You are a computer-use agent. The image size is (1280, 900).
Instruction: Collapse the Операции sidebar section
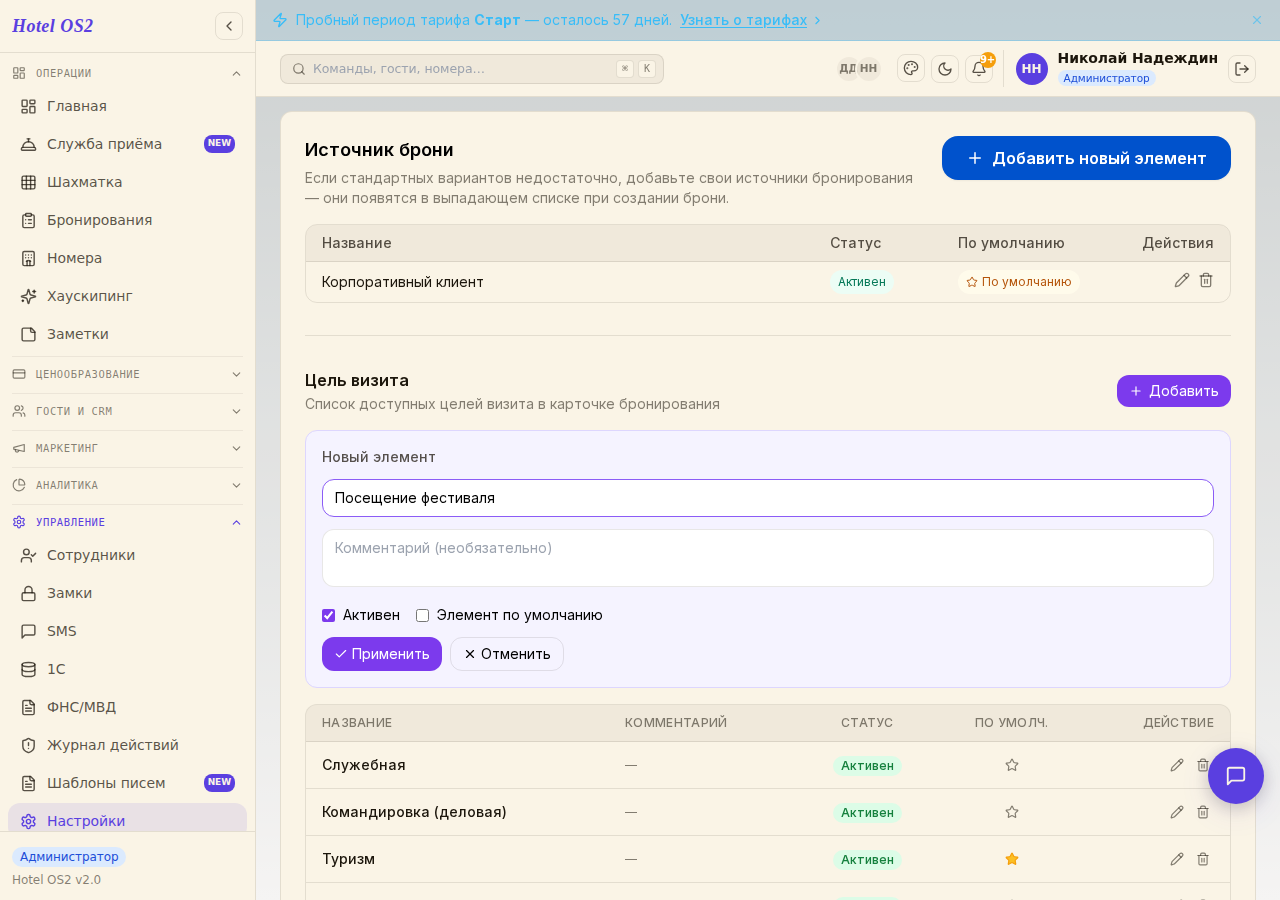tap(127, 73)
